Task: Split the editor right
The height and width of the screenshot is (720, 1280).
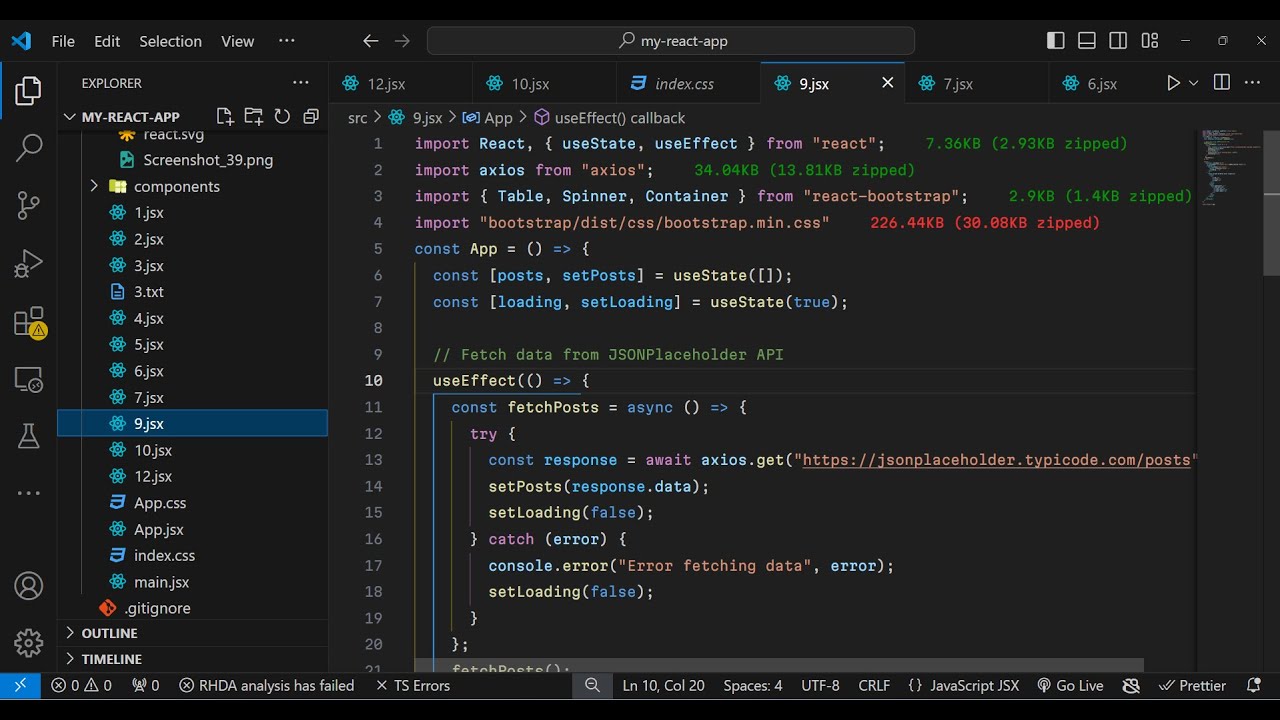Action: click(x=1221, y=83)
